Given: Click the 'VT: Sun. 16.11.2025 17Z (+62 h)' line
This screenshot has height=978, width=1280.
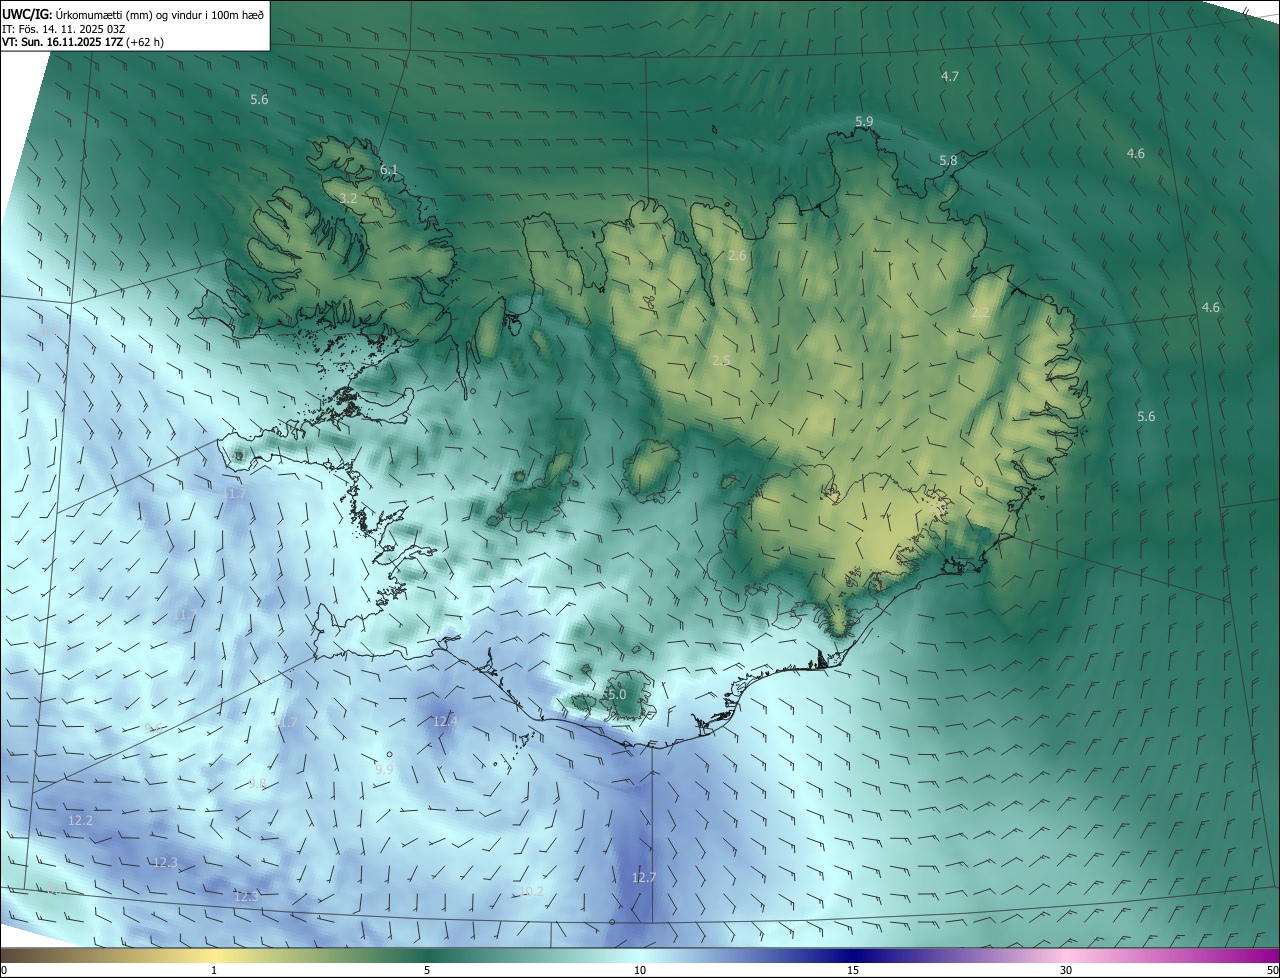Looking at the screenshot, I should pos(83,42).
